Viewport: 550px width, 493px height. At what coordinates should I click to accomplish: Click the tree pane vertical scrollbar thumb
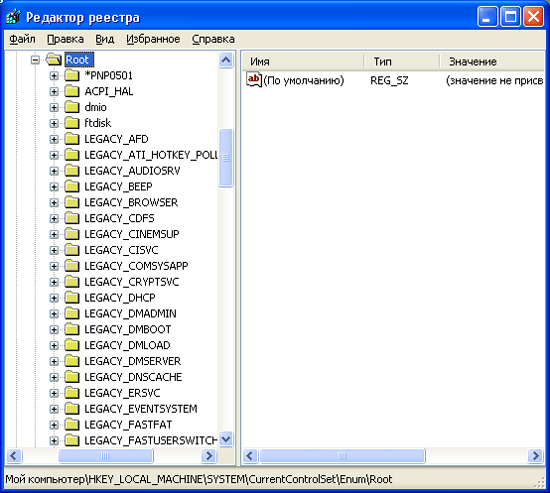226,158
